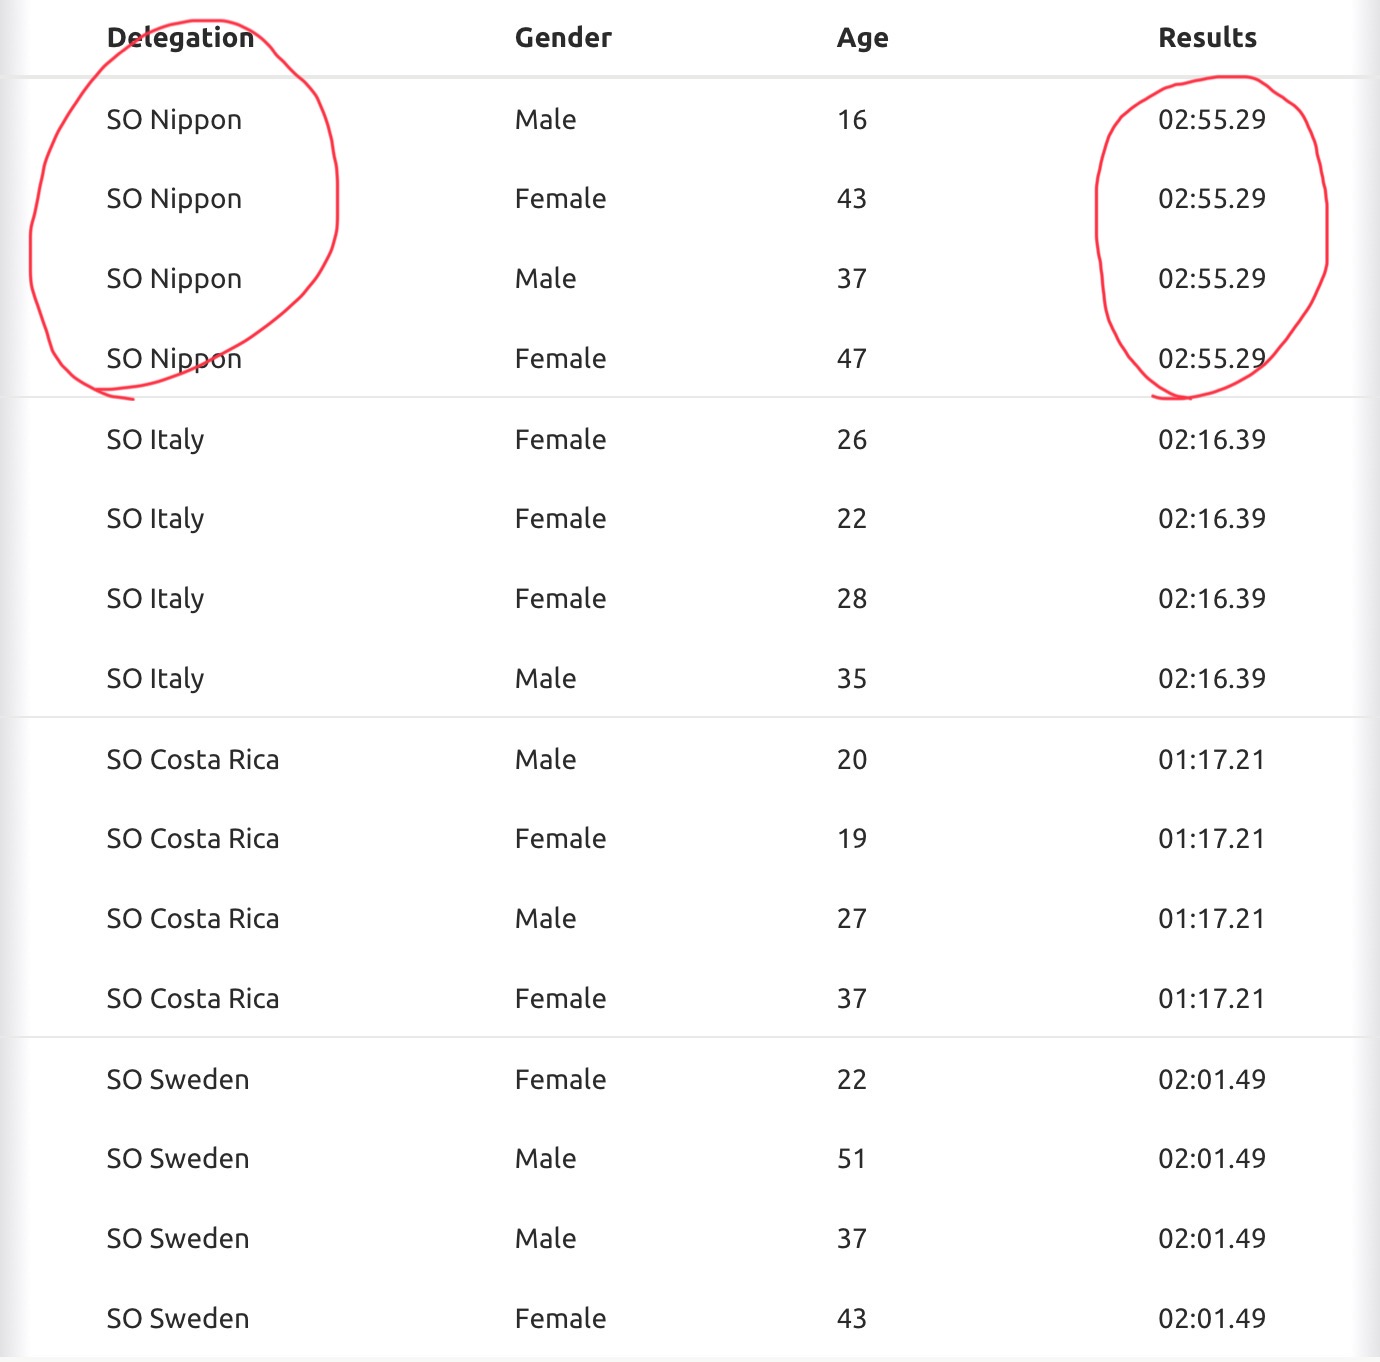Image resolution: width=1380 pixels, height=1362 pixels.
Task: Click the SO Nippon row aged 37
Action: pos(690,278)
